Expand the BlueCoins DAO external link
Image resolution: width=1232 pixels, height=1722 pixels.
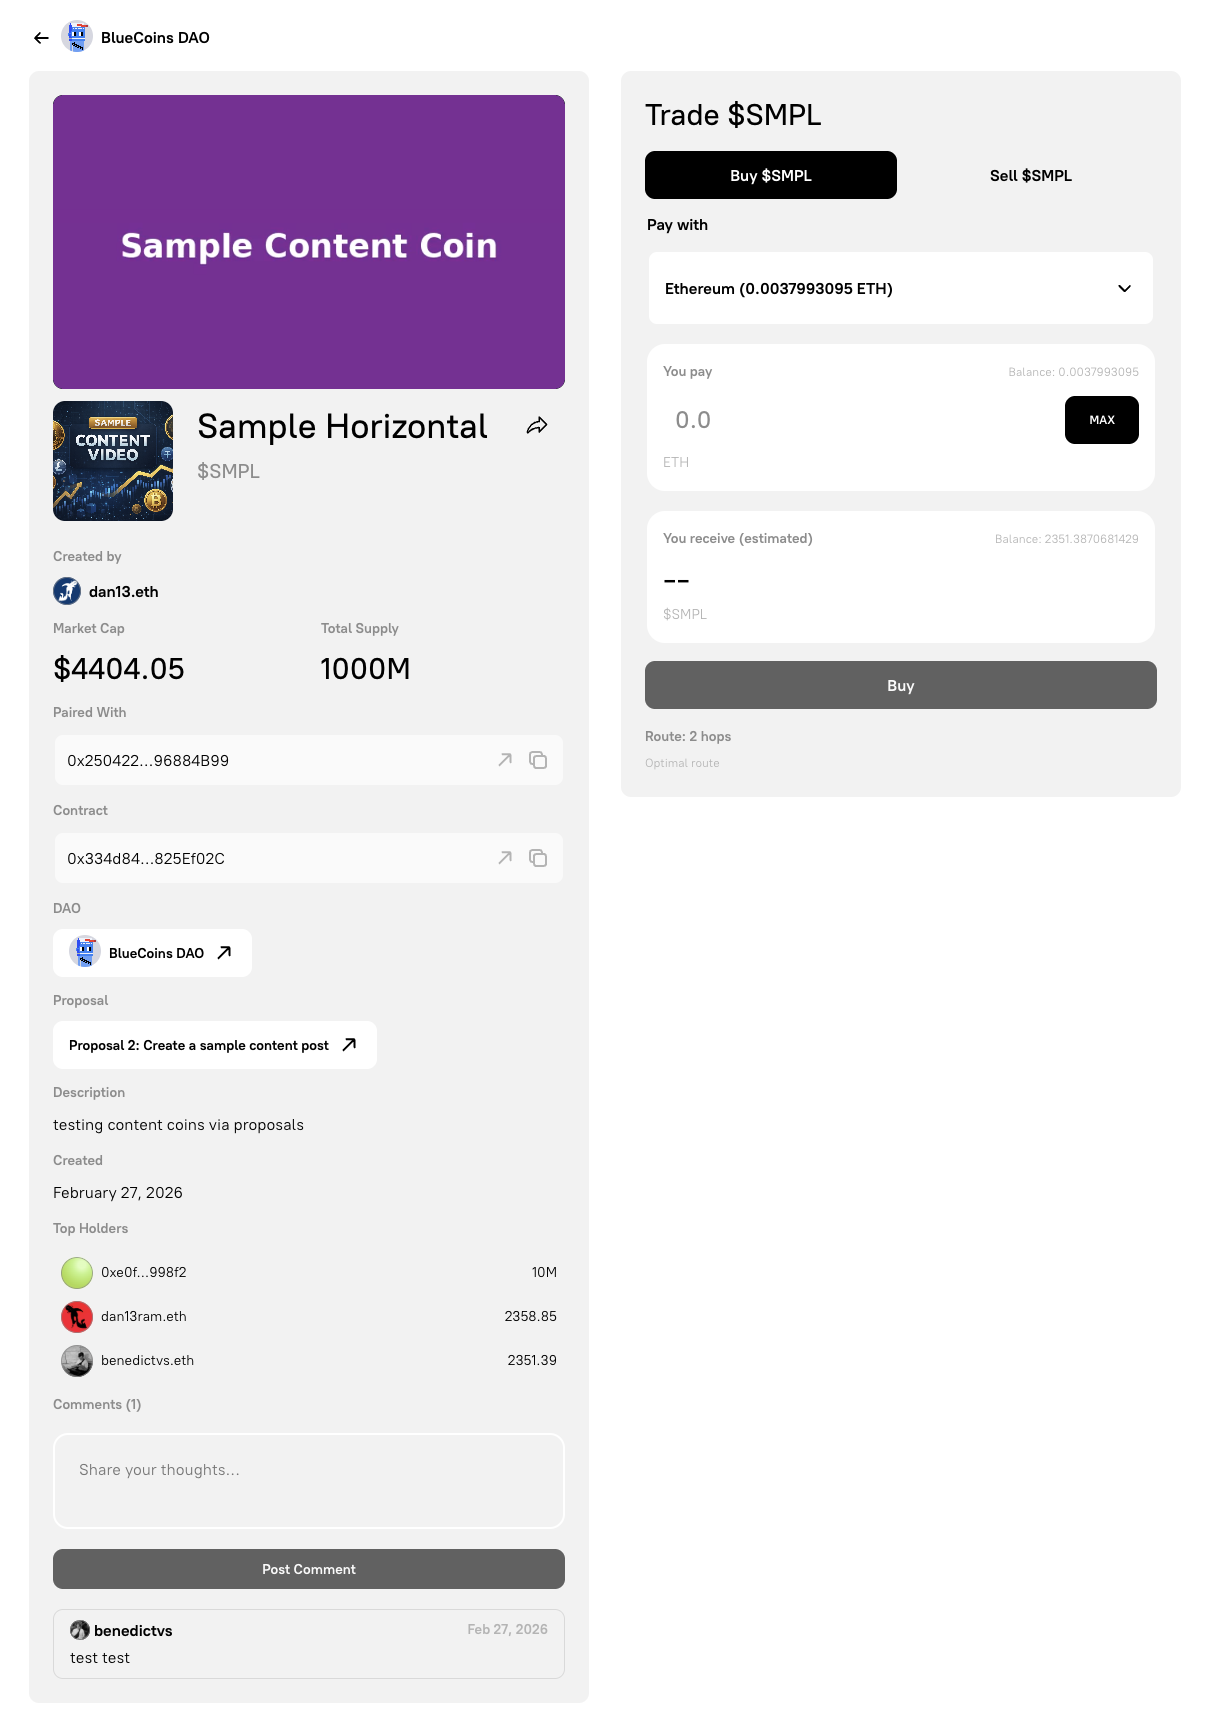224,952
